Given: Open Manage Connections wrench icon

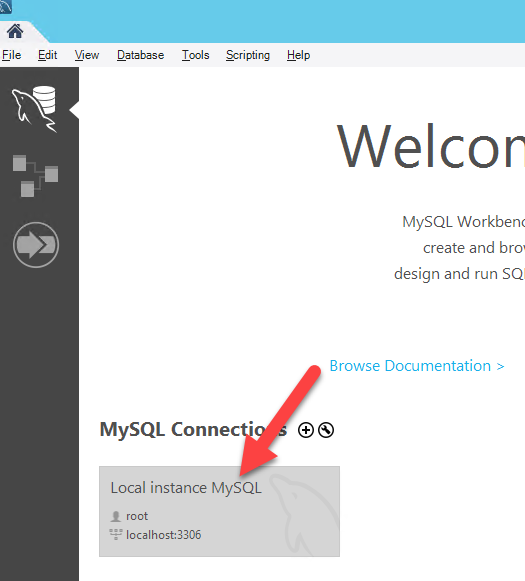Looking at the screenshot, I should tap(326, 430).
